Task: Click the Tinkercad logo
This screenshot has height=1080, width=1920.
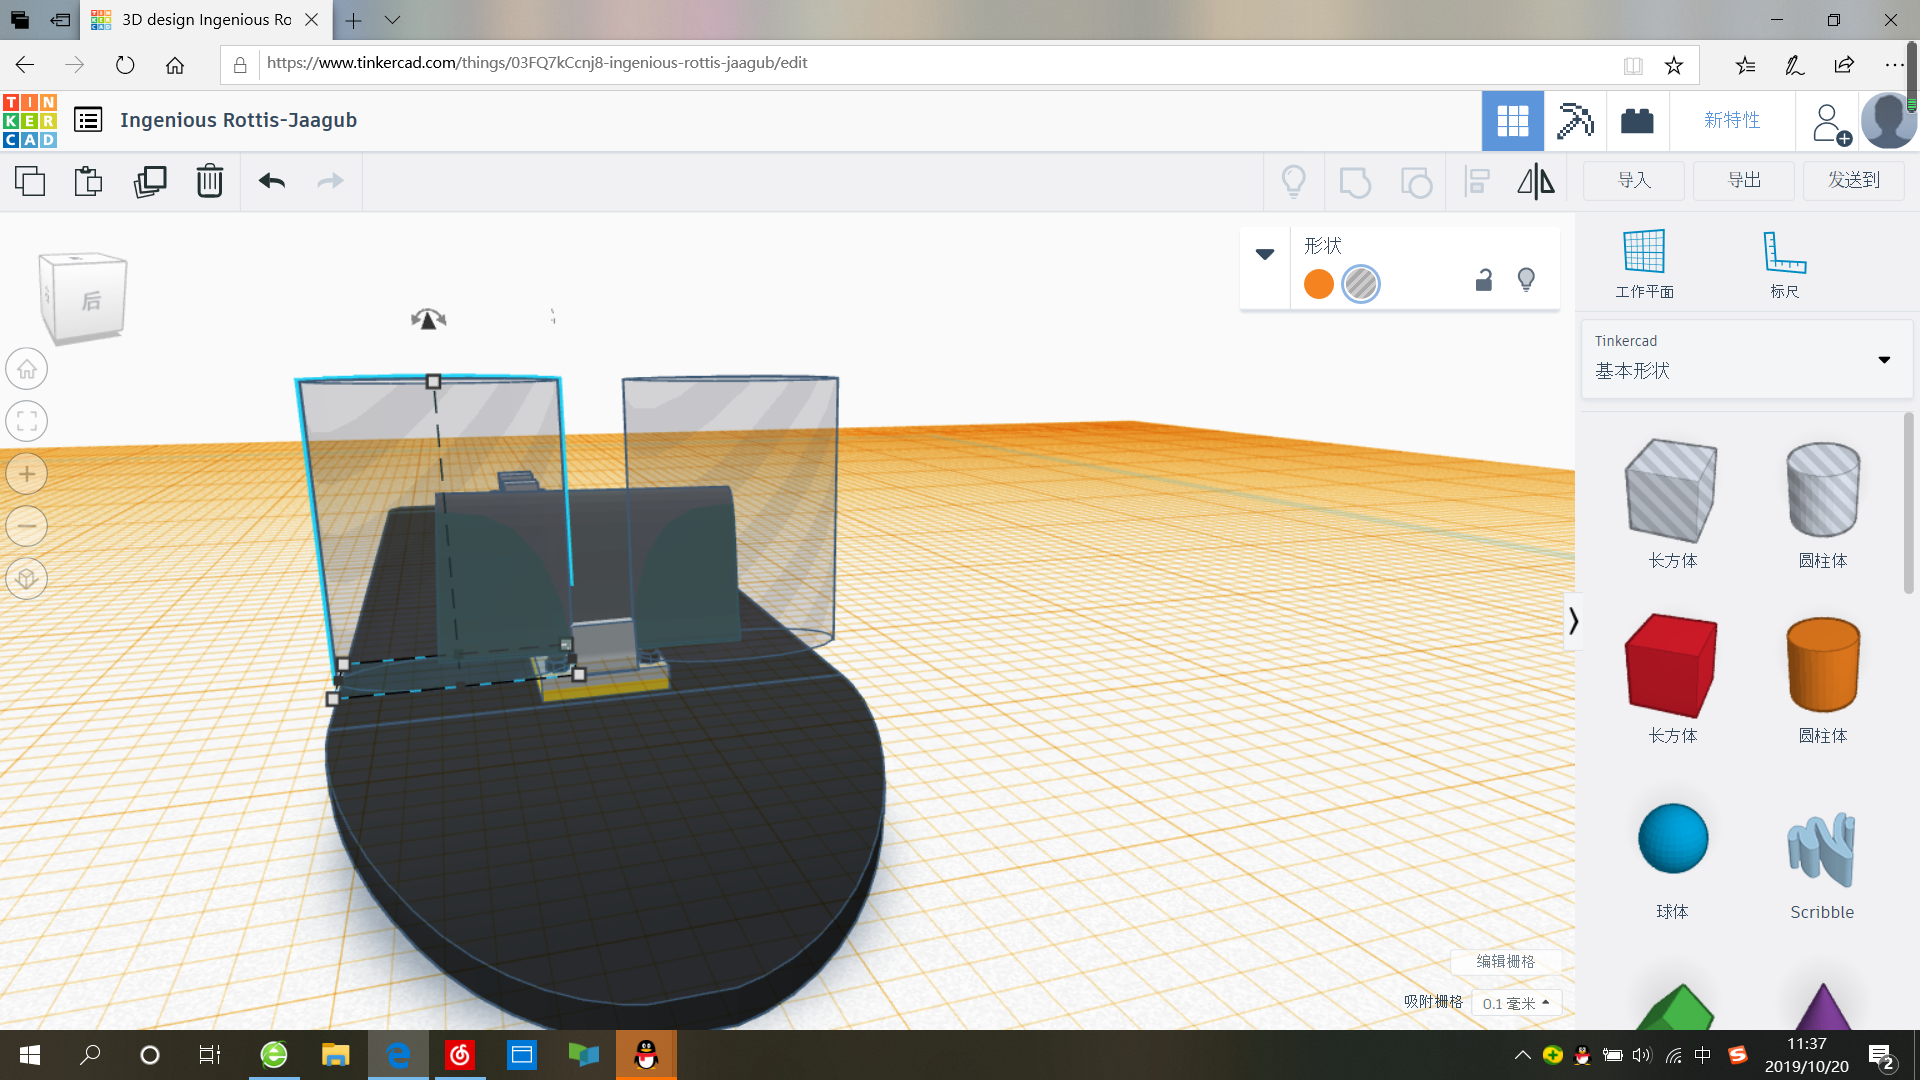Action: [x=30, y=120]
